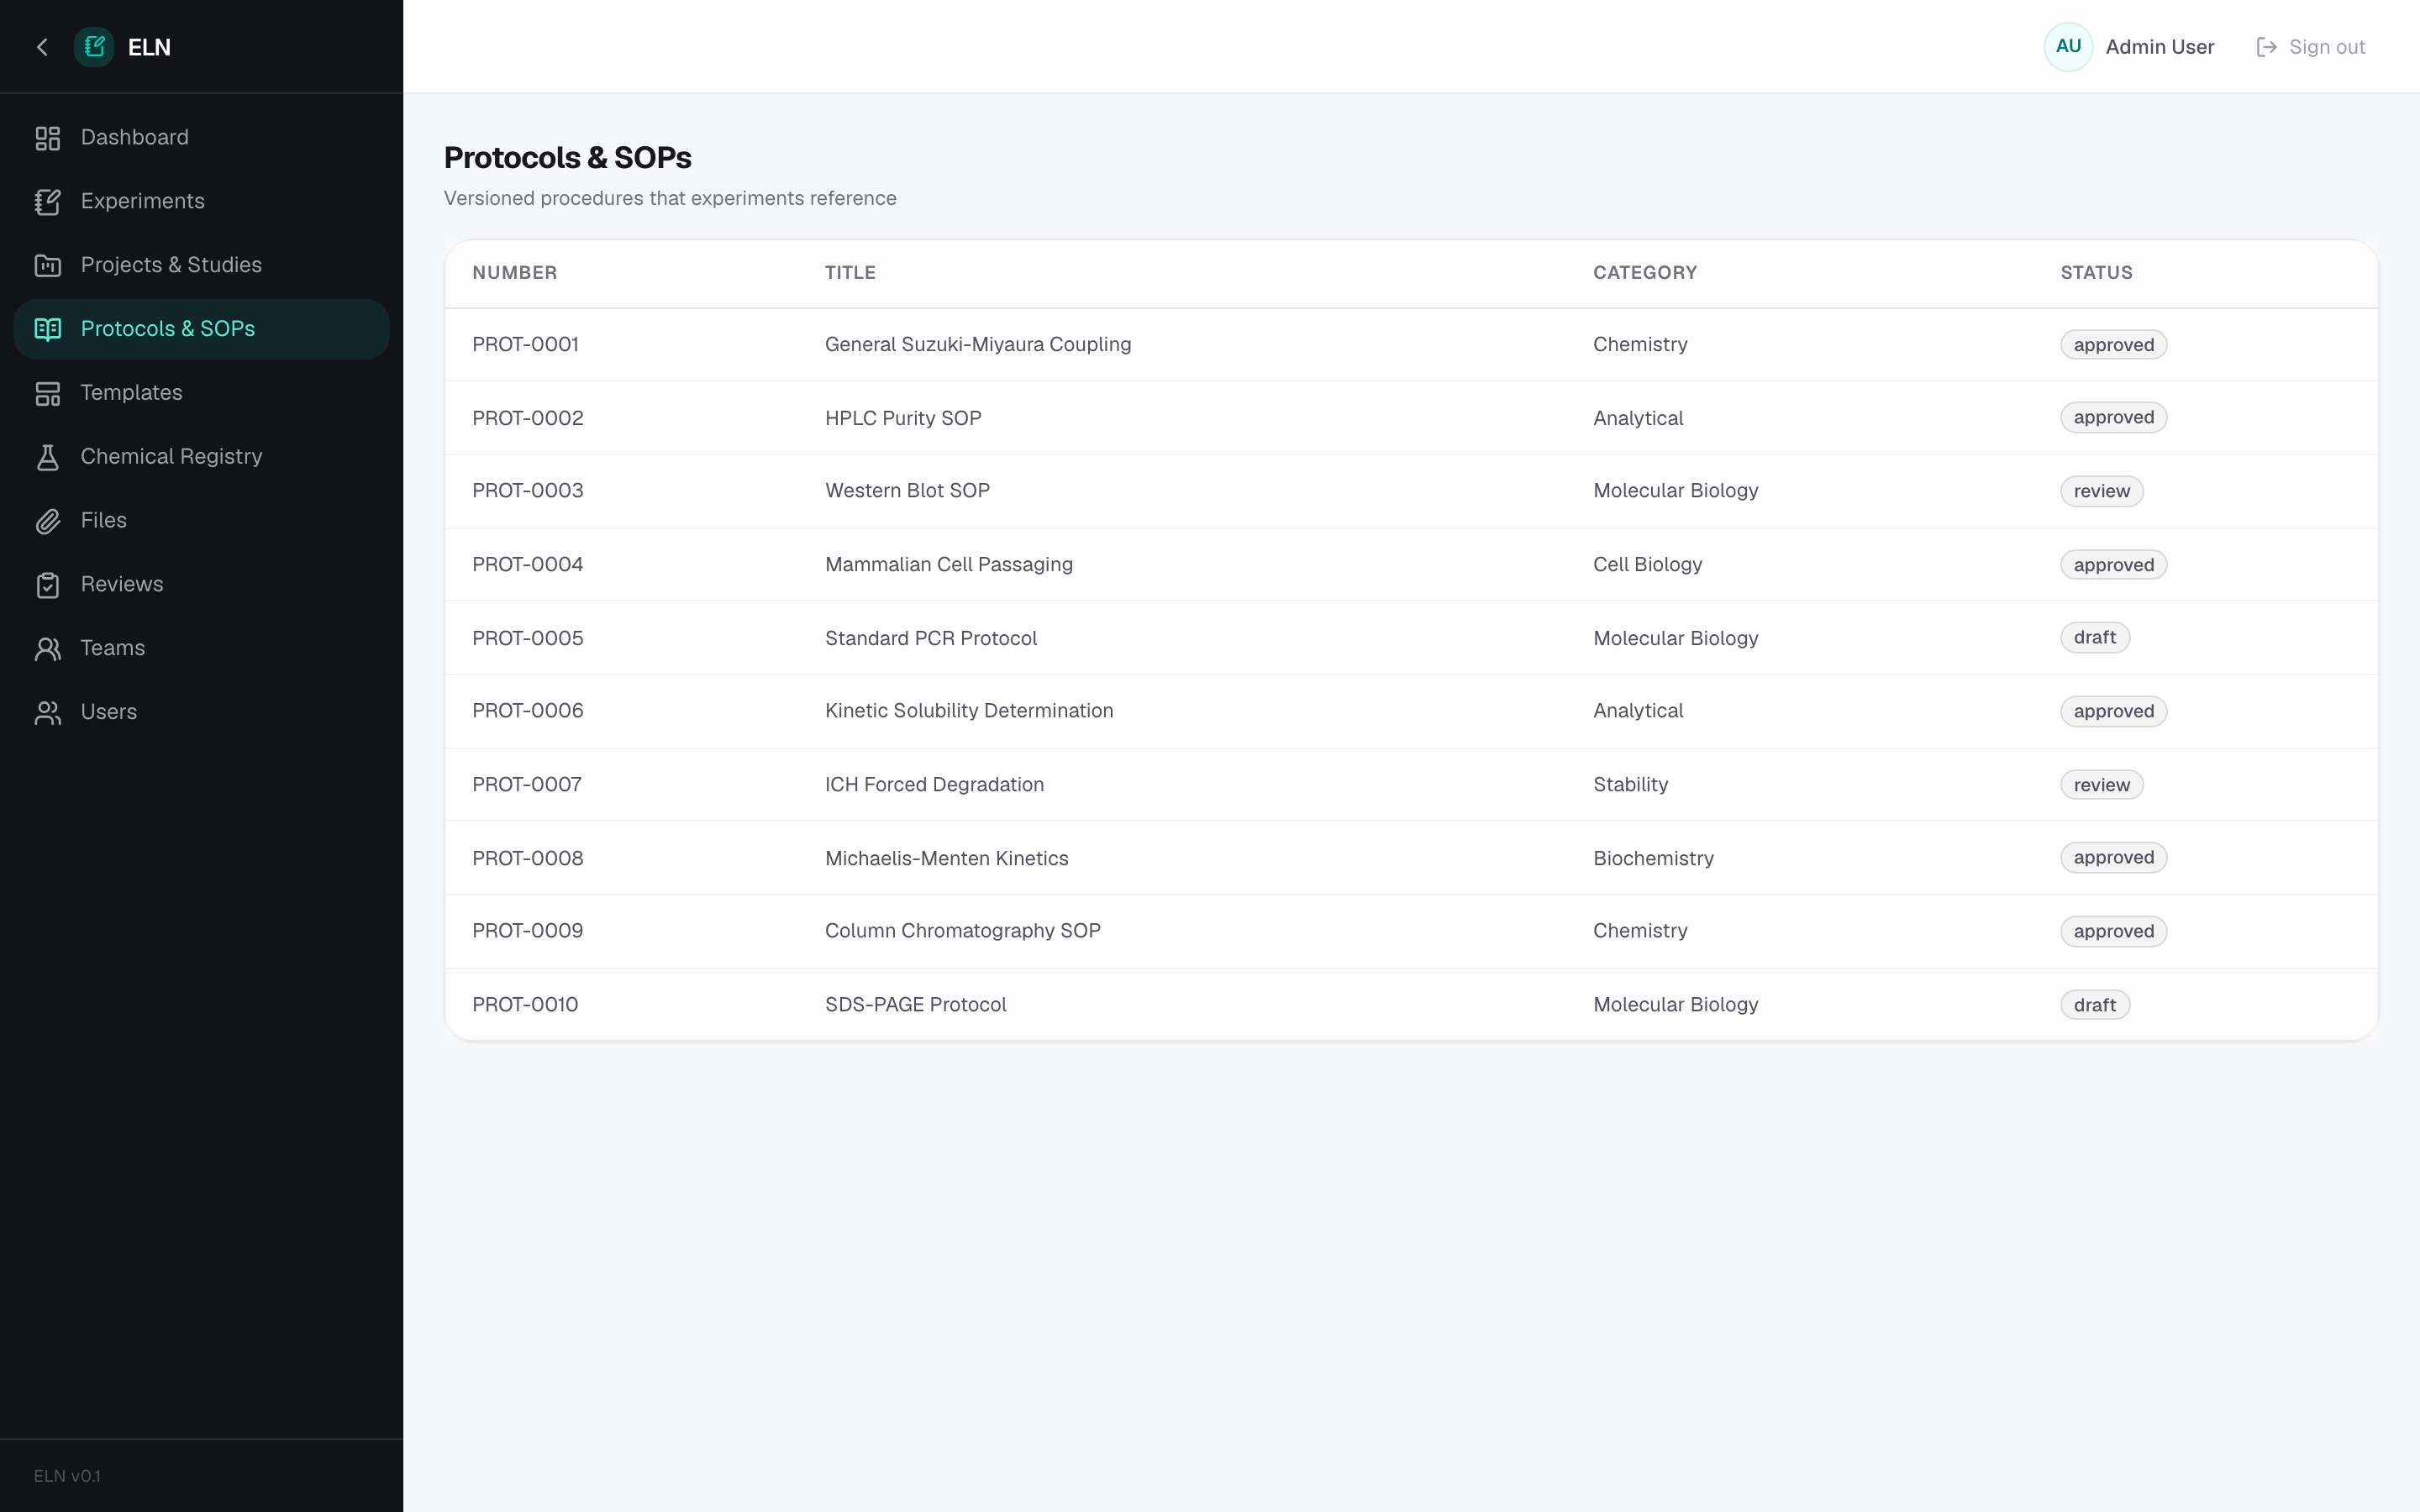2420x1512 pixels.
Task: Click the Stability category cell
Action: pyautogui.click(x=1630, y=785)
